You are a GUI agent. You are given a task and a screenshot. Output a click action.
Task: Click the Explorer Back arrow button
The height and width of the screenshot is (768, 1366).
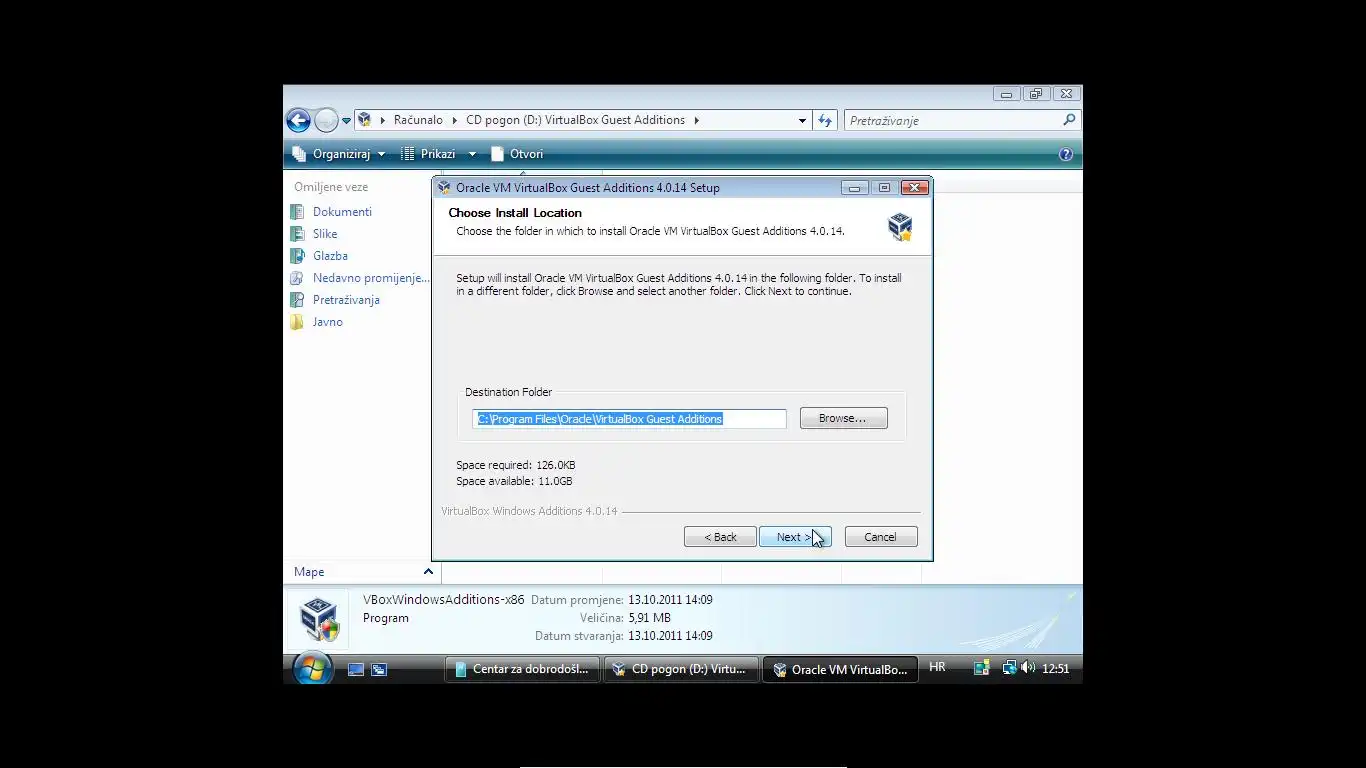tap(298, 121)
